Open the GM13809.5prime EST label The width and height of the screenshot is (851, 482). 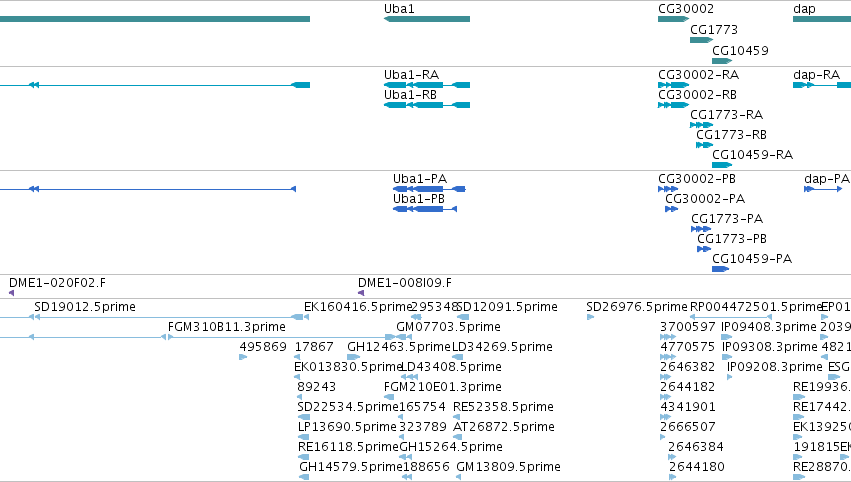(509, 467)
